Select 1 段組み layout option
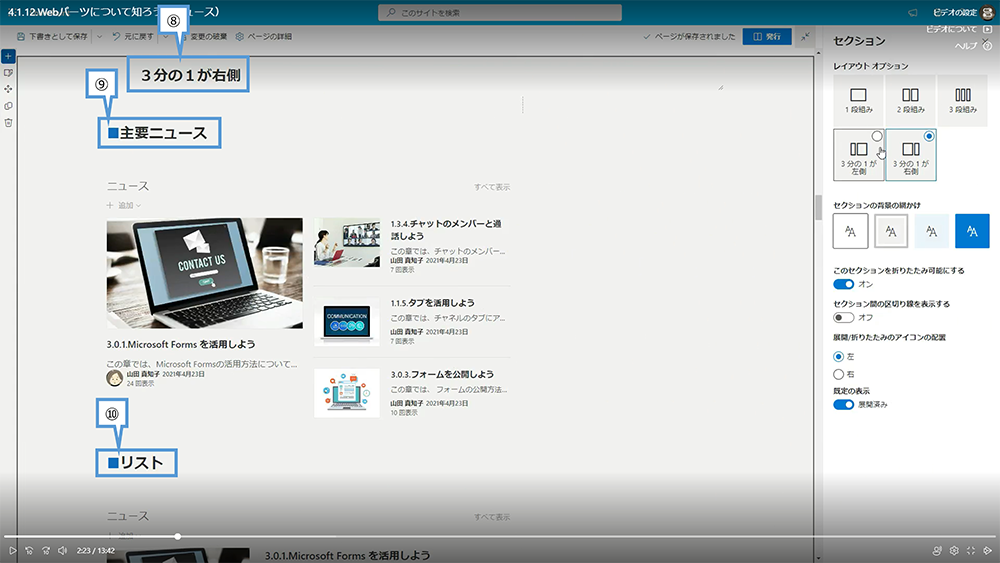Image resolution: width=1000 pixels, height=563 pixels. (x=858, y=100)
